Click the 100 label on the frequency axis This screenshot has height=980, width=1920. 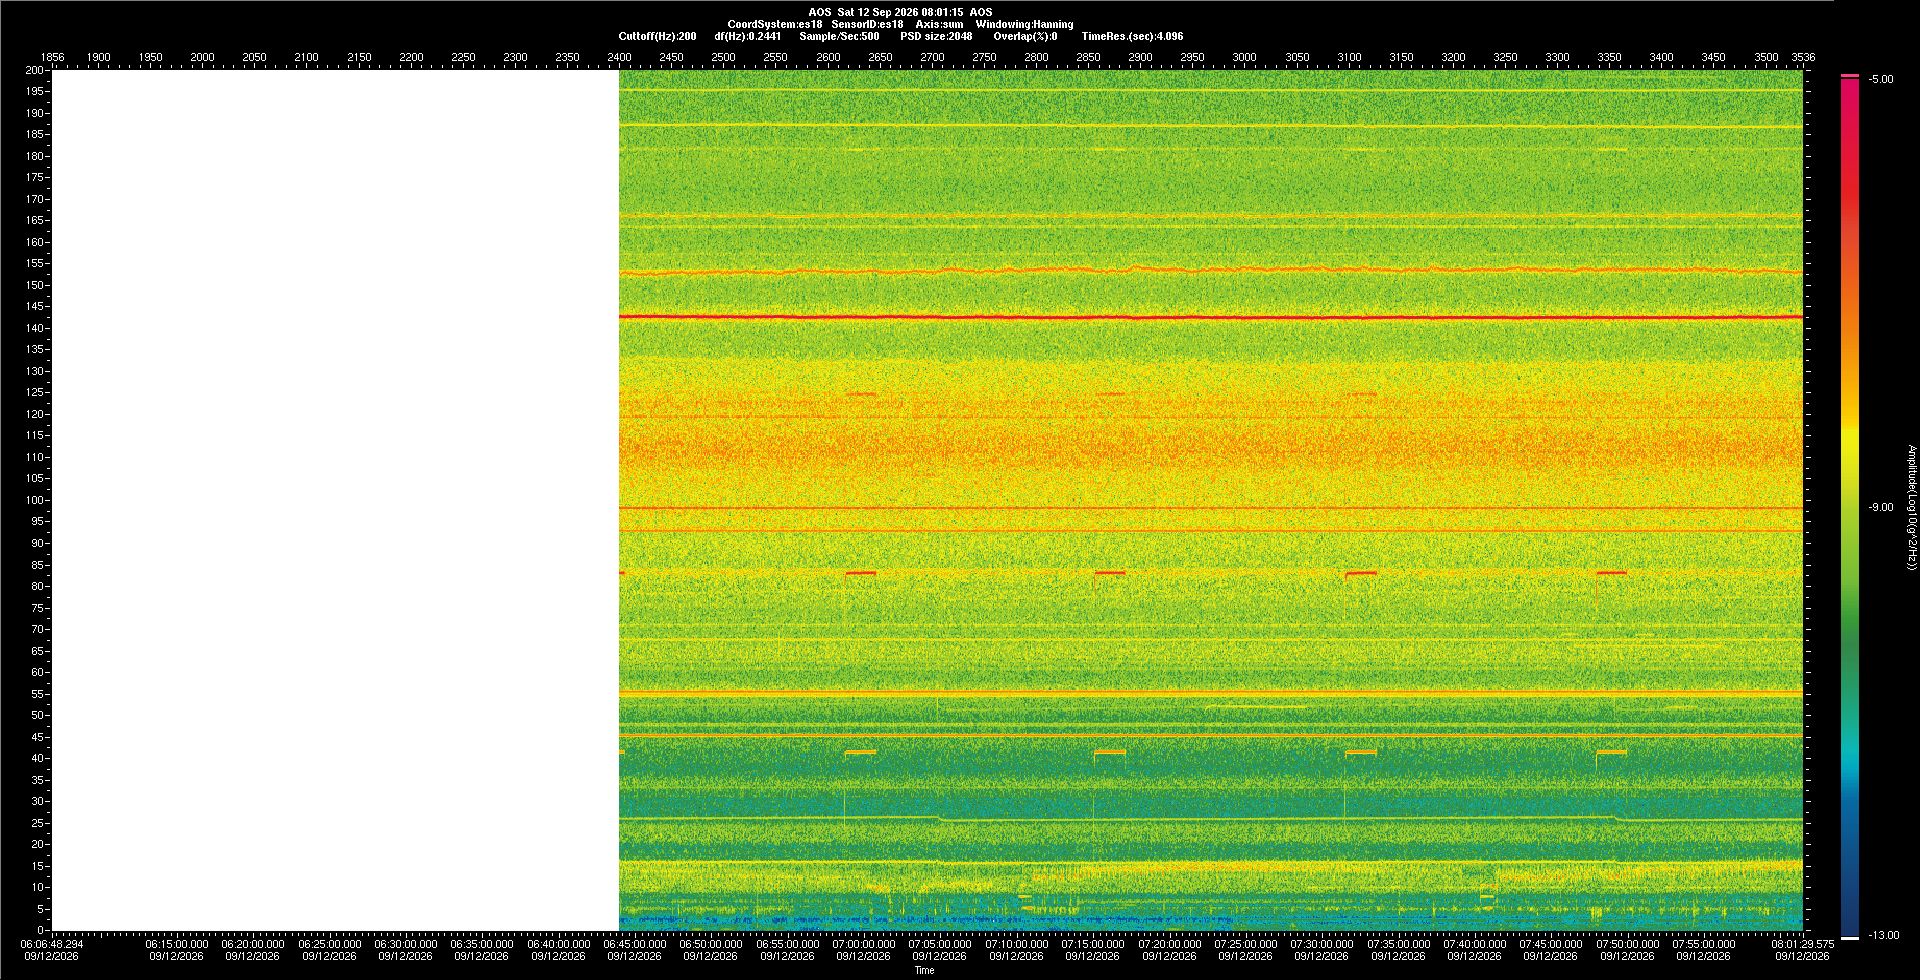click(35, 500)
